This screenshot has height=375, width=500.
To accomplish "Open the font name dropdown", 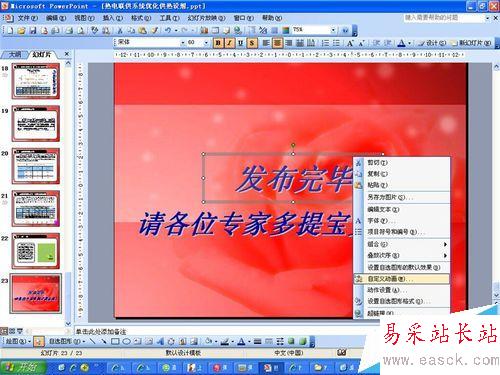I will [182, 43].
